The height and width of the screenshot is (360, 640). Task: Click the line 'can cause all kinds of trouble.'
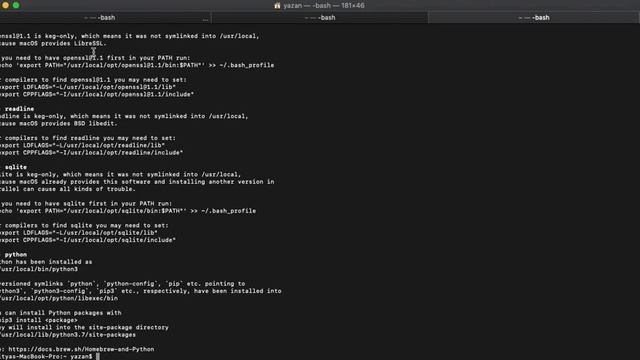[x=68, y=189]
